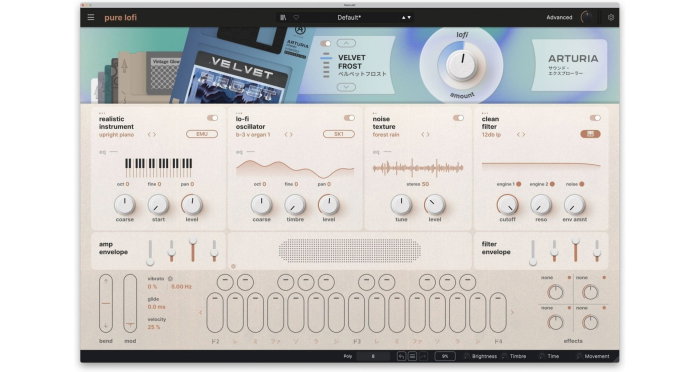Toggle realistic instrument engine on/off
This screenshot has height=372, width=700.
pos(212,118)
